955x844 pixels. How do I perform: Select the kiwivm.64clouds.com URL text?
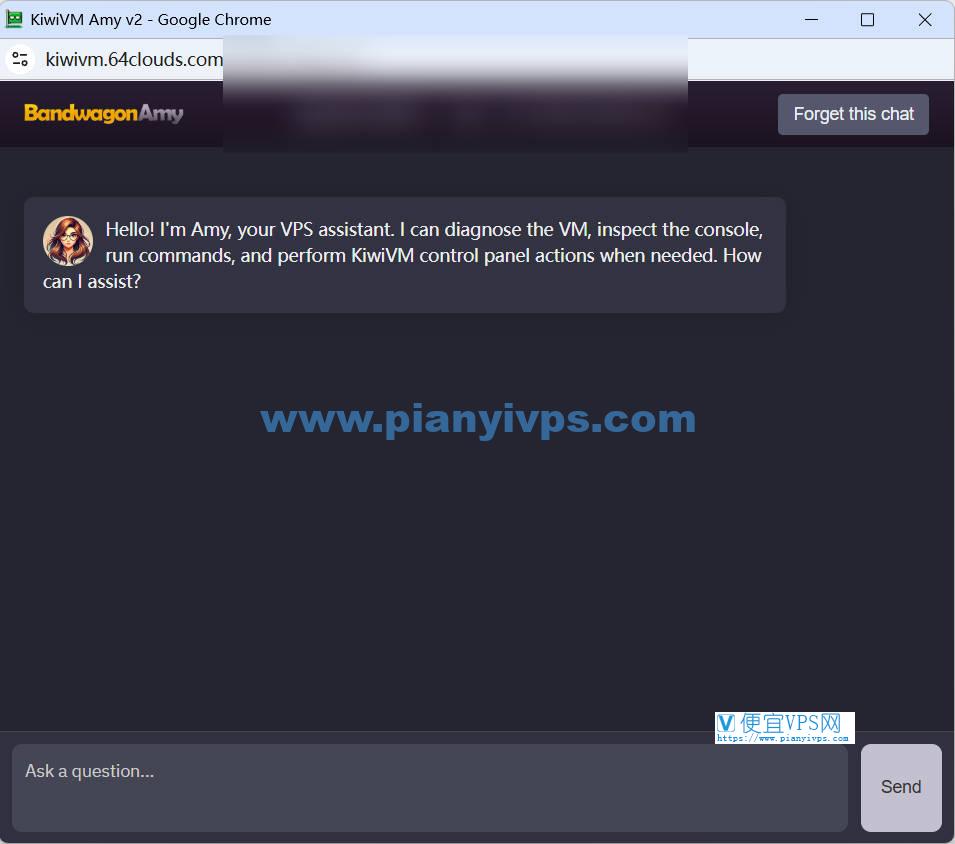[x=134, y=60]
